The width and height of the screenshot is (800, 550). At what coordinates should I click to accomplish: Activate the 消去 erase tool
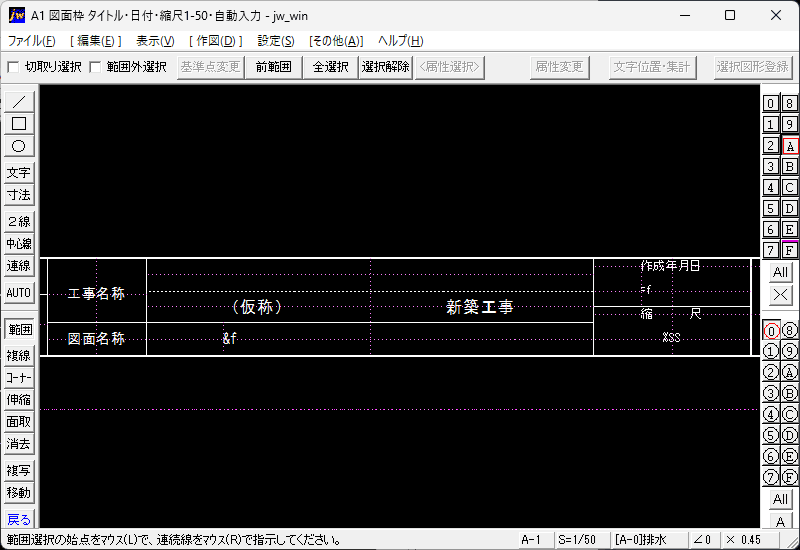[19, 444]
